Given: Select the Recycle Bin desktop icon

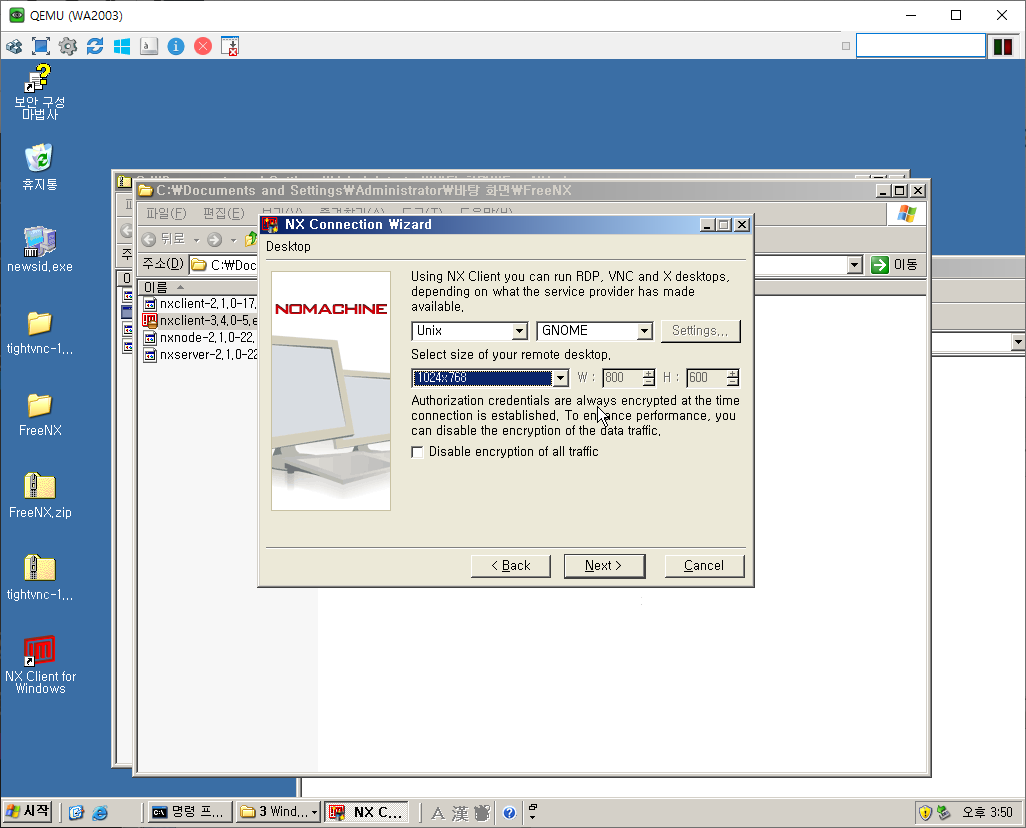Looking at the screenshot, I should (40, 168).
